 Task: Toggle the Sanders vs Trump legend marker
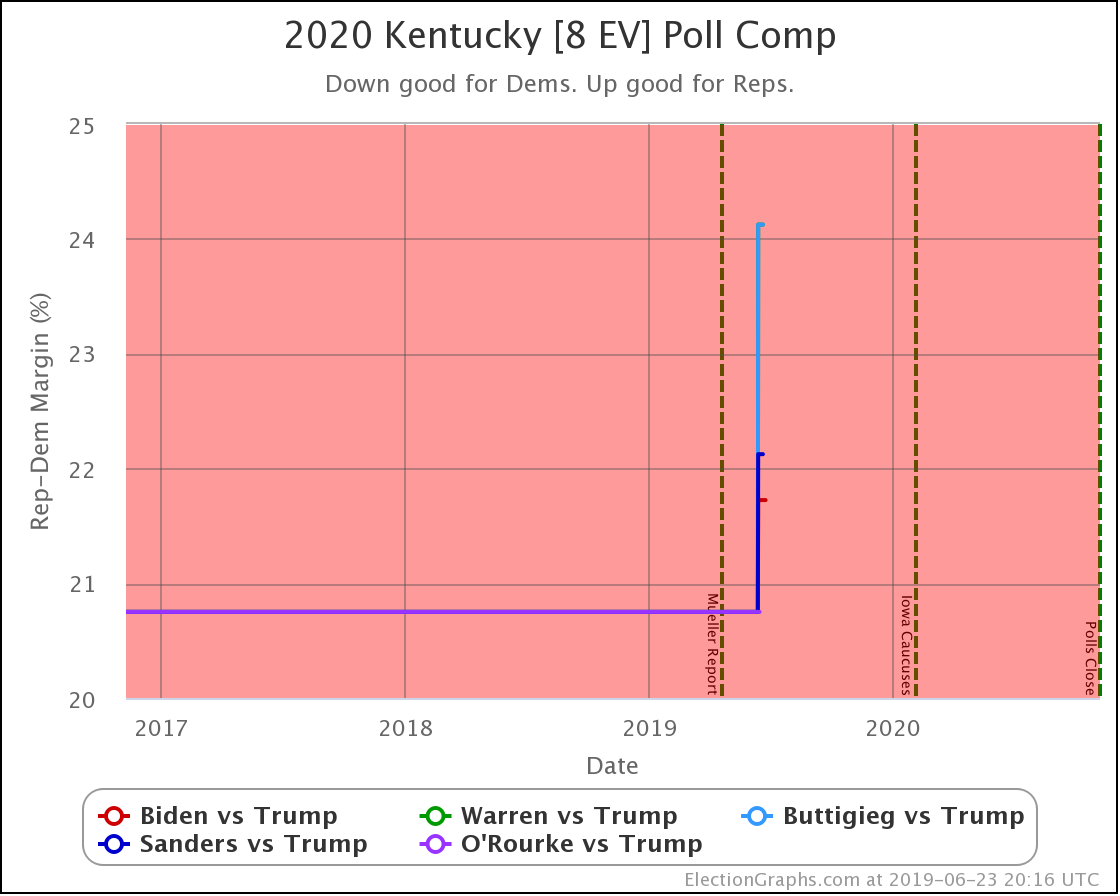114,844
